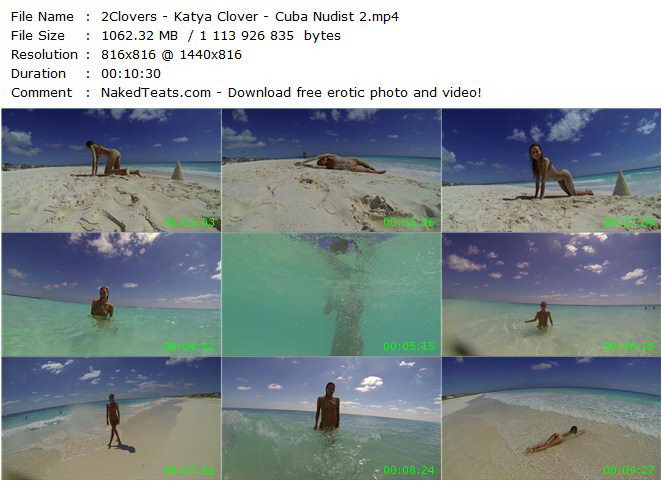Open the thumbnail stamped 00:01:03
Screen dimensions: 662x481
(x=111, y=170)
